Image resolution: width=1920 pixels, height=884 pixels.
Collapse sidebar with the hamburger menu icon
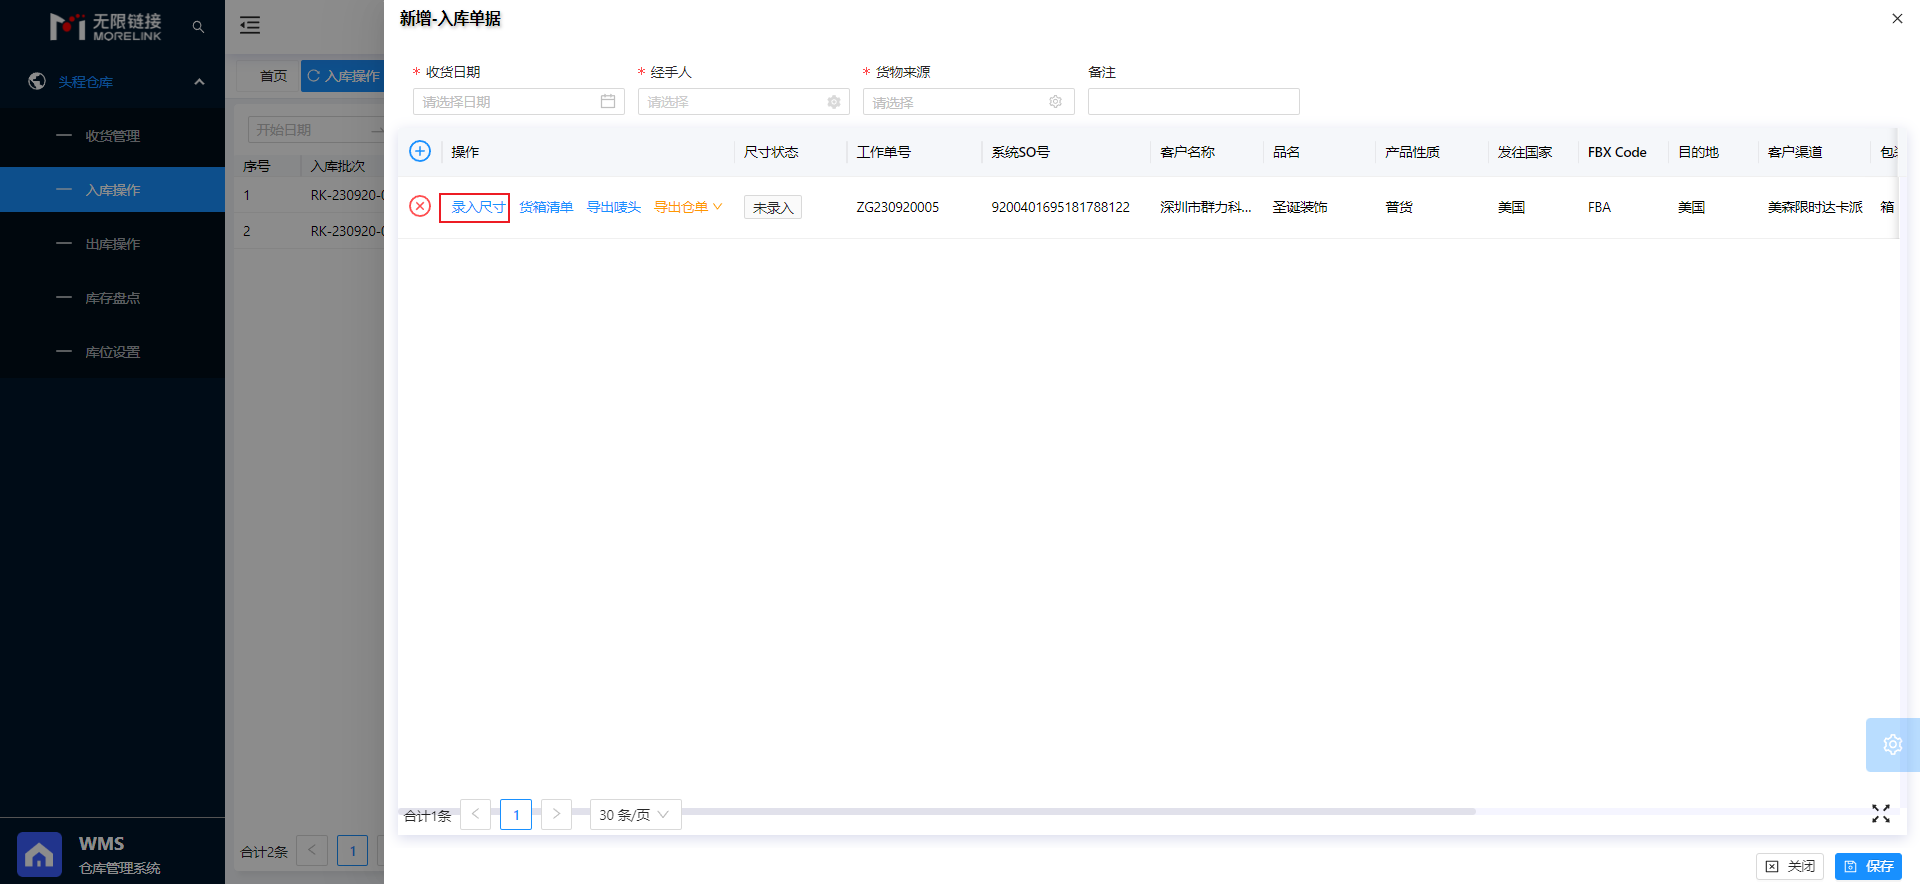click(250, 26)
